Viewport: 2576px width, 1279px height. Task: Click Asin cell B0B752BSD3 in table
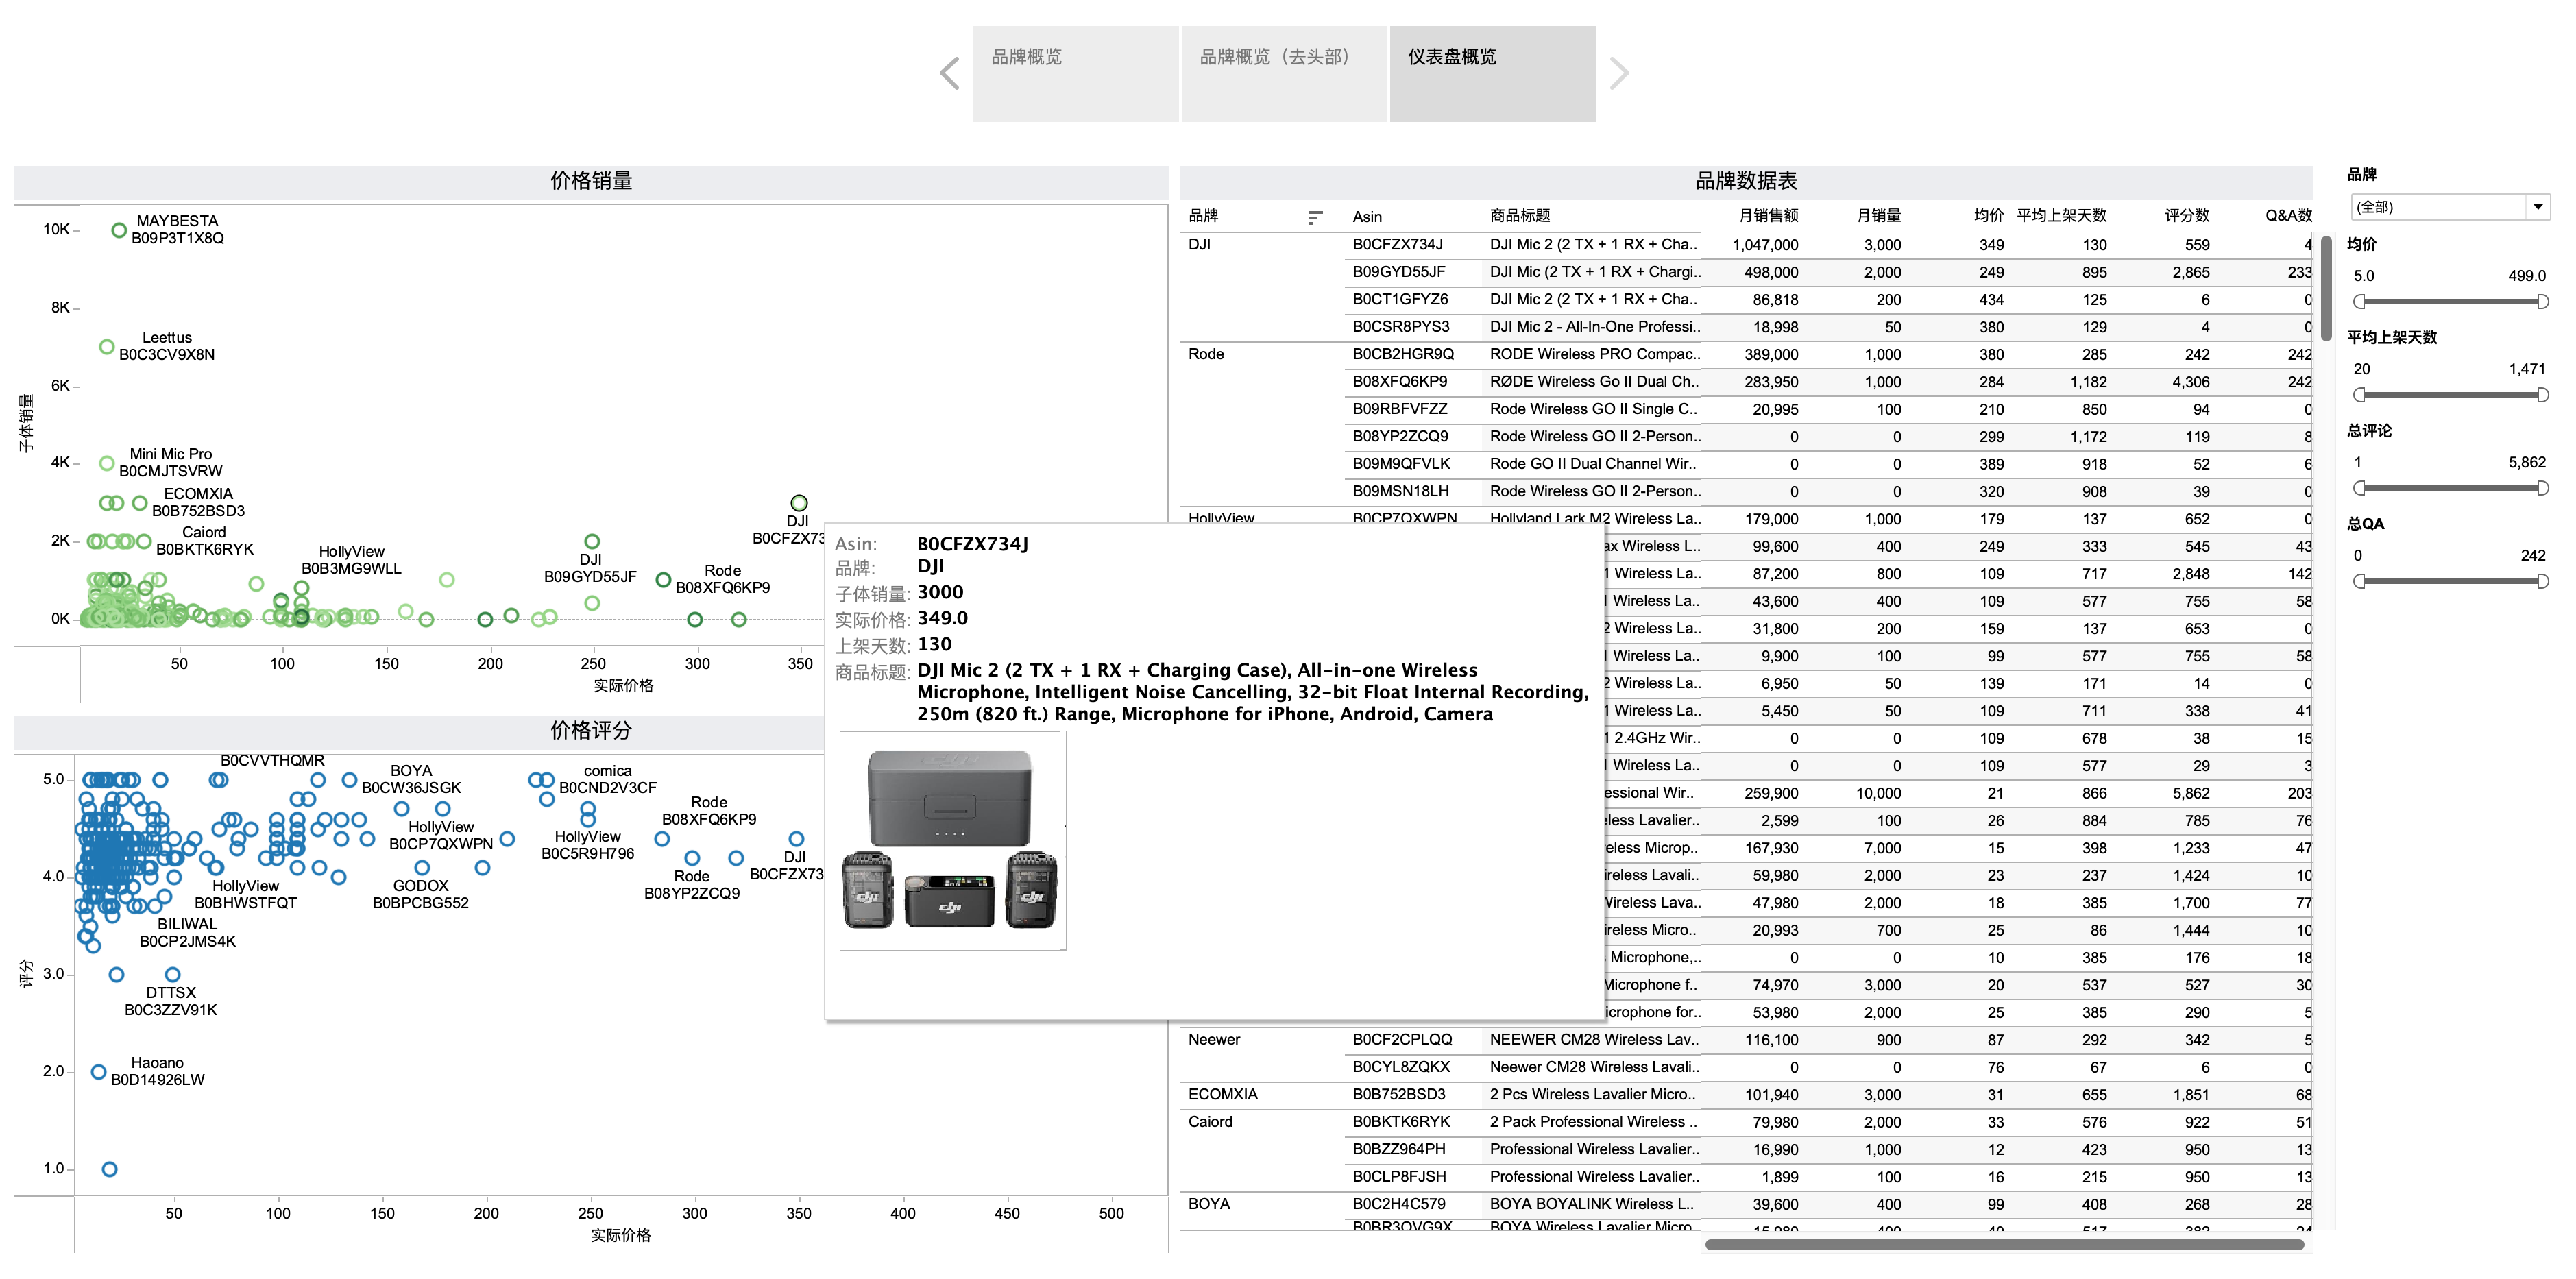tap(1398, 1095)
